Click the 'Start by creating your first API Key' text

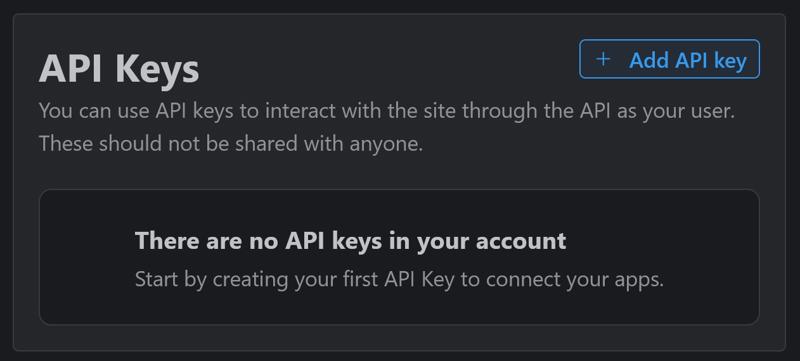(399, 279)
